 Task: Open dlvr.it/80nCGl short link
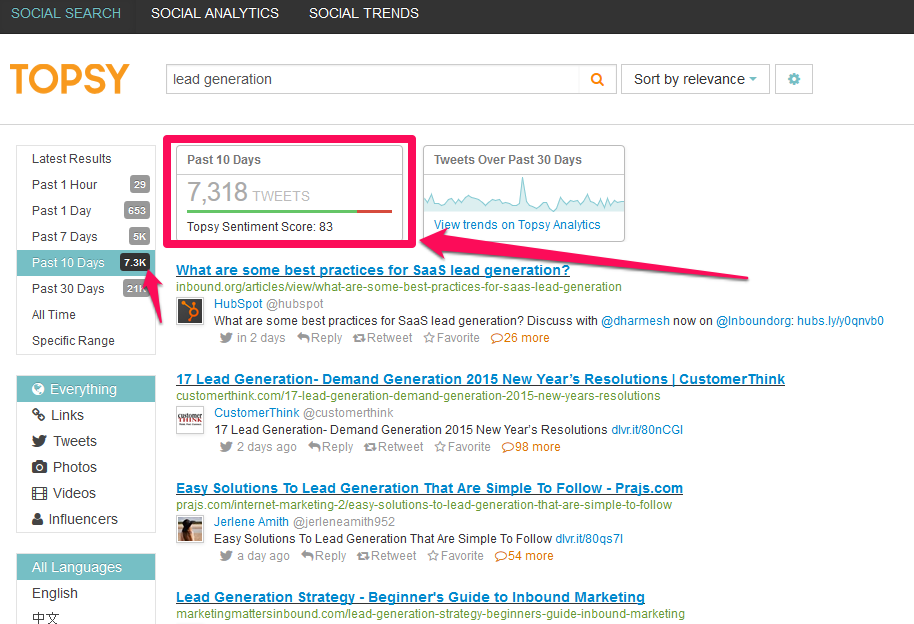(647, 430)
